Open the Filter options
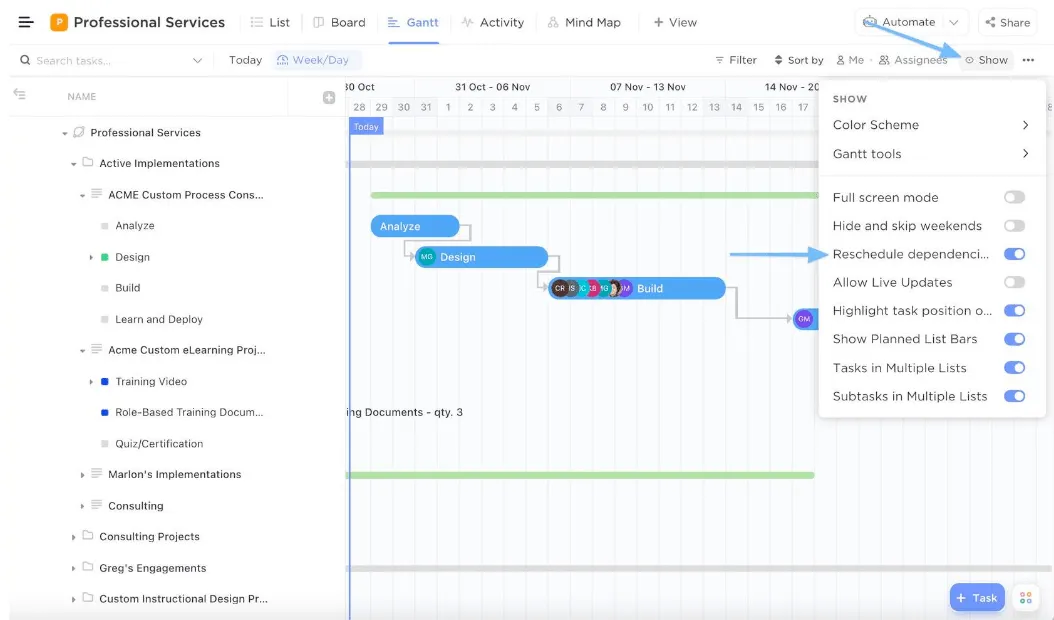The width and height of the screenshot is (1054, 620). [736, 60]
